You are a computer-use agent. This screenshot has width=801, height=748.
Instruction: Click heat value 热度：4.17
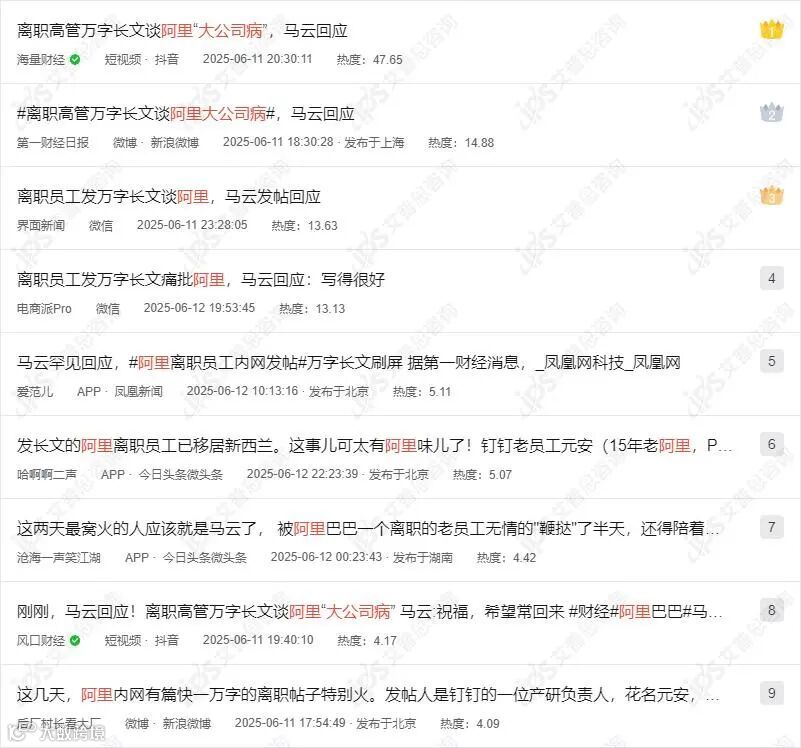(x=367, y=640)
